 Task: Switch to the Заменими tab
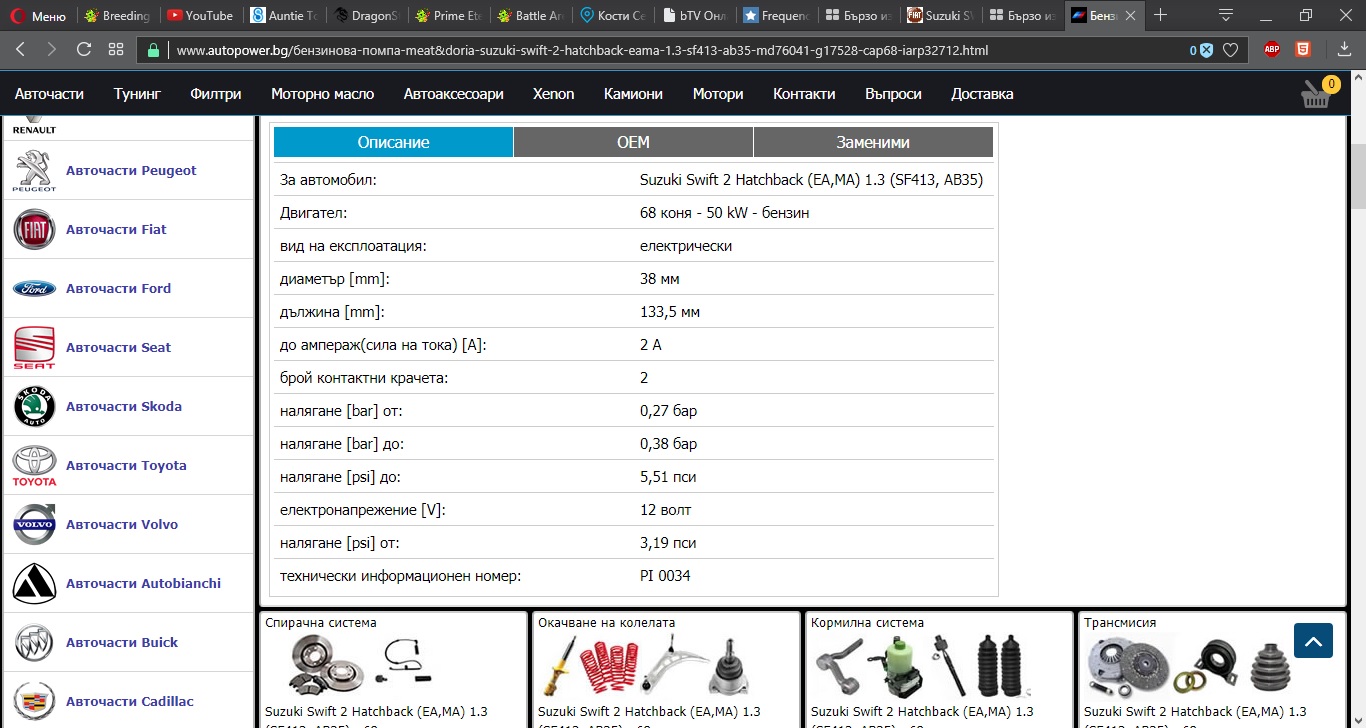coord(873,142)
